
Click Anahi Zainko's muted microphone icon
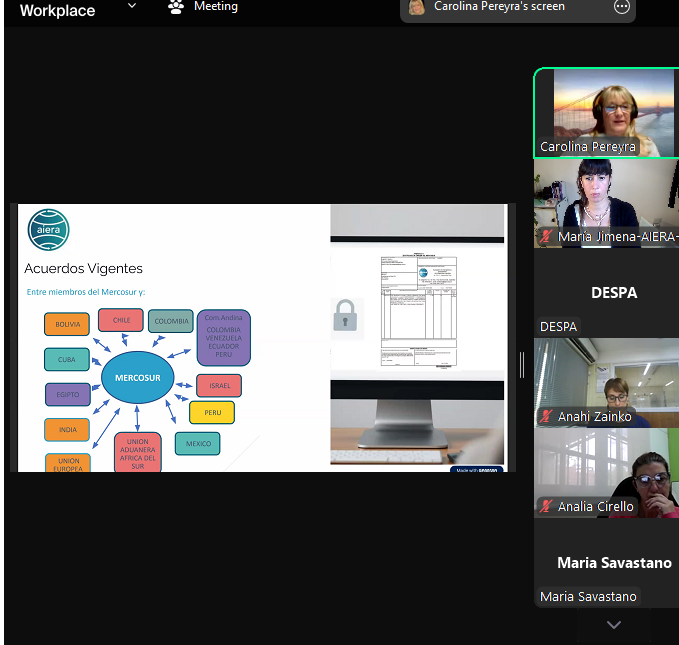(x=546, y=416)
